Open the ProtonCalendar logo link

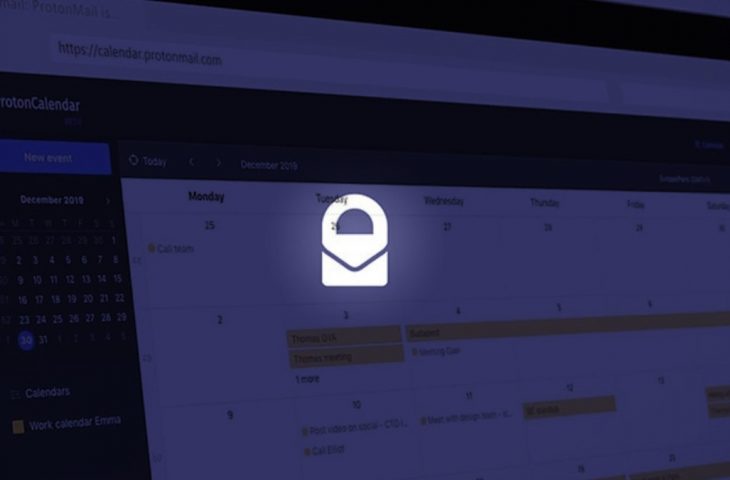point(40,104)
